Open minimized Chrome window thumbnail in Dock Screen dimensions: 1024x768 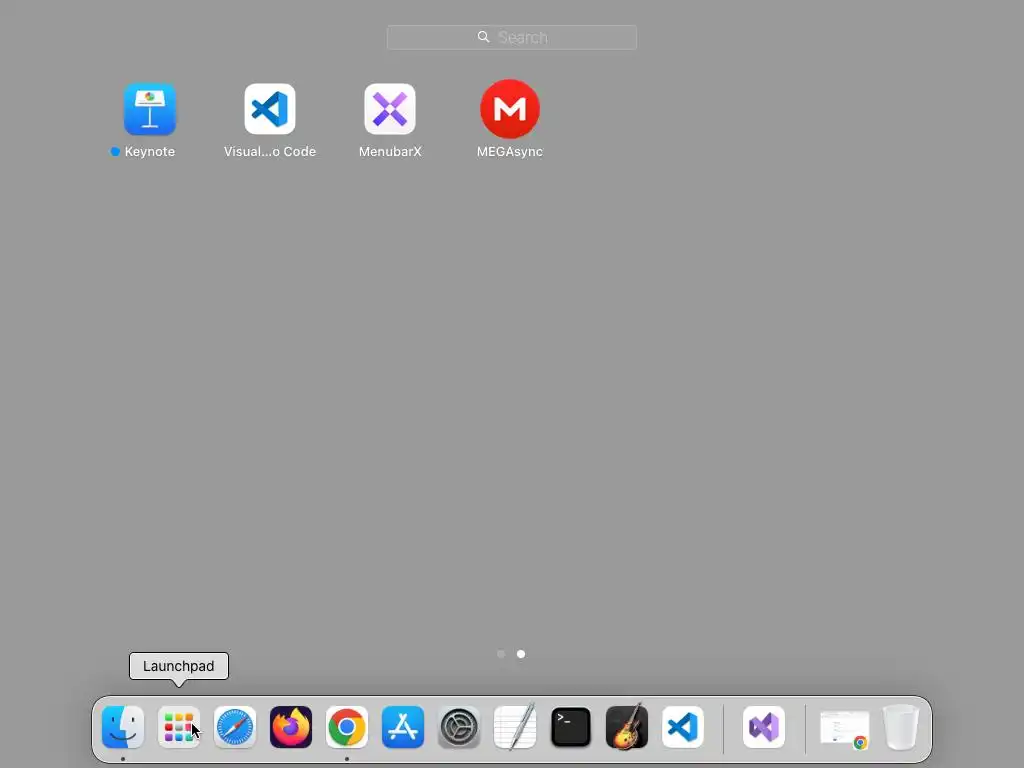tap(845, 728)
